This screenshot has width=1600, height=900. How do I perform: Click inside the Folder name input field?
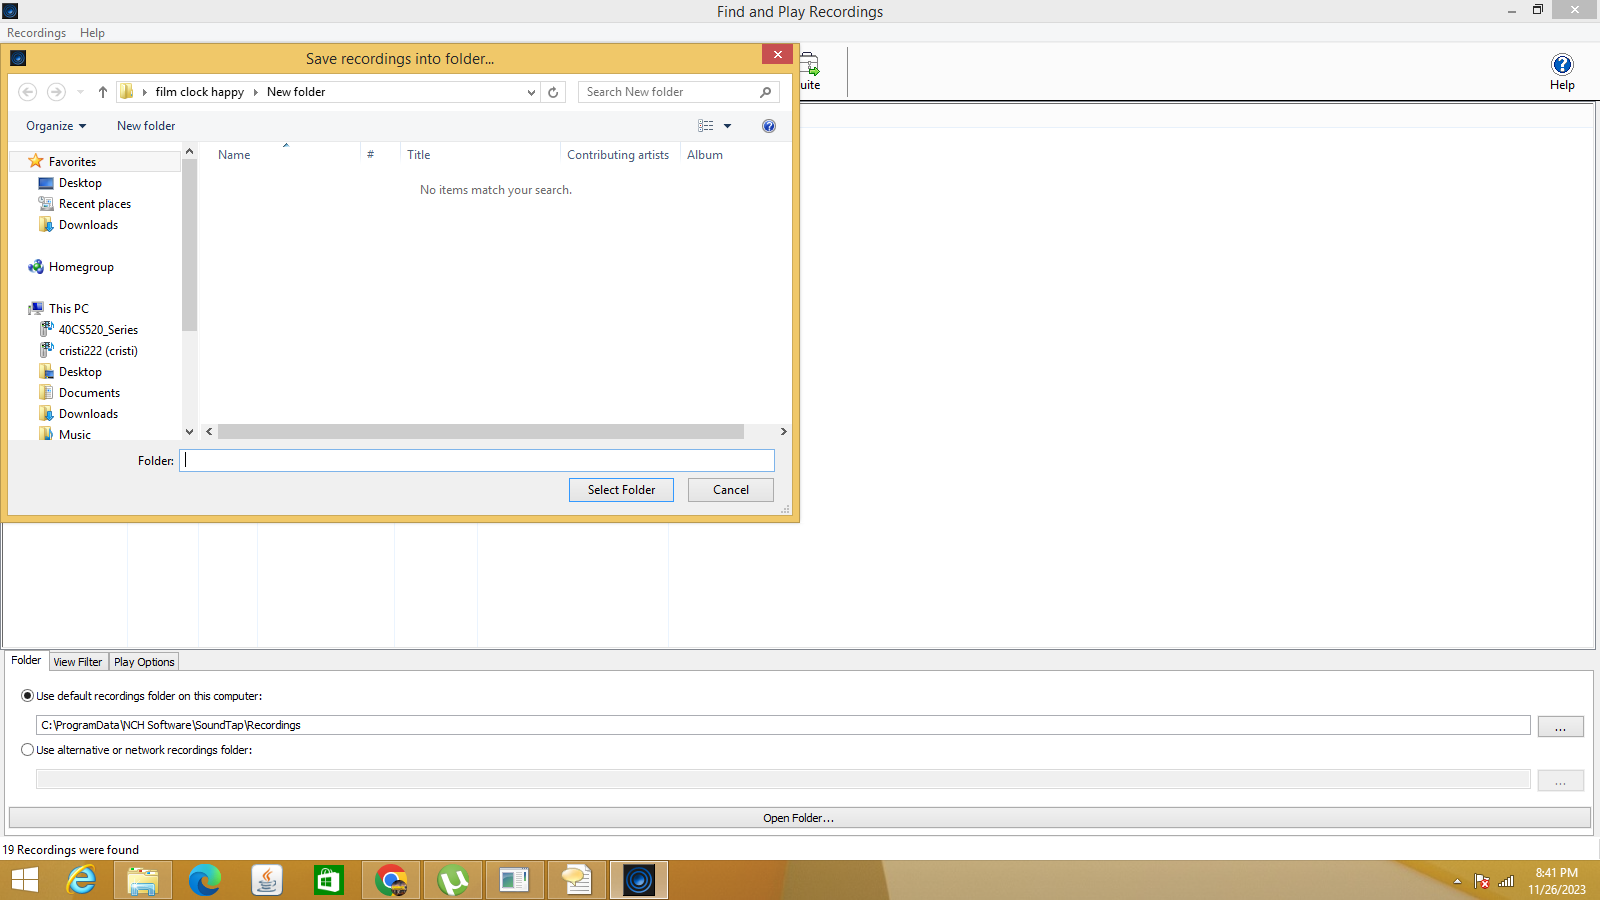coord(476,460)
